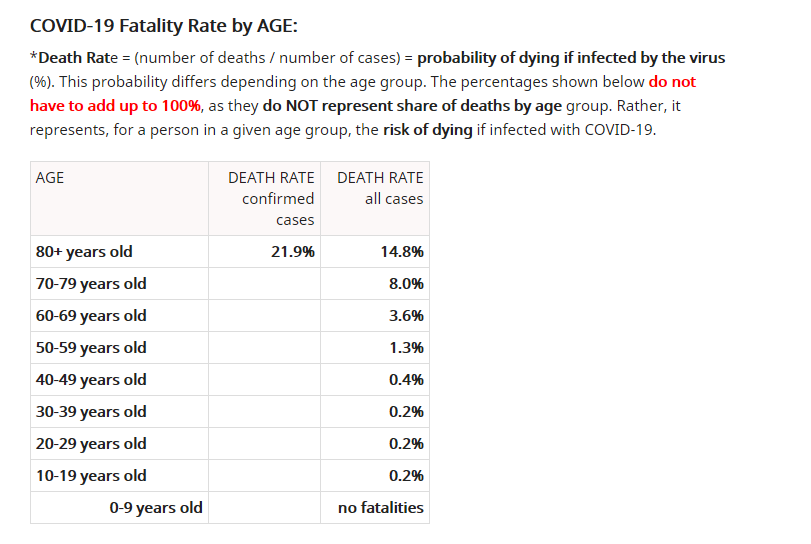The width and height of the screenshot is (811, 544).
Task: Select the "60-69 years old" row label
Action: (x=91, y=316)
